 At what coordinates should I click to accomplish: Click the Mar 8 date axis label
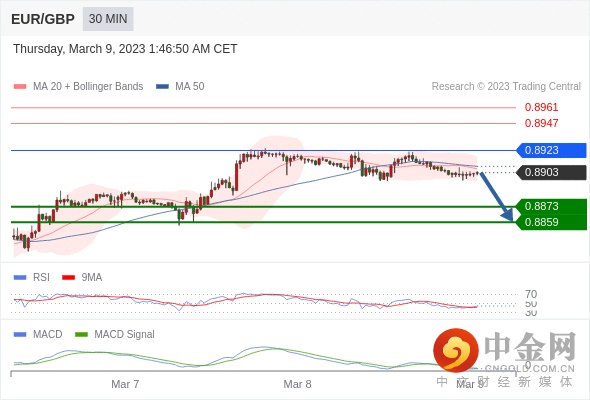297,384
